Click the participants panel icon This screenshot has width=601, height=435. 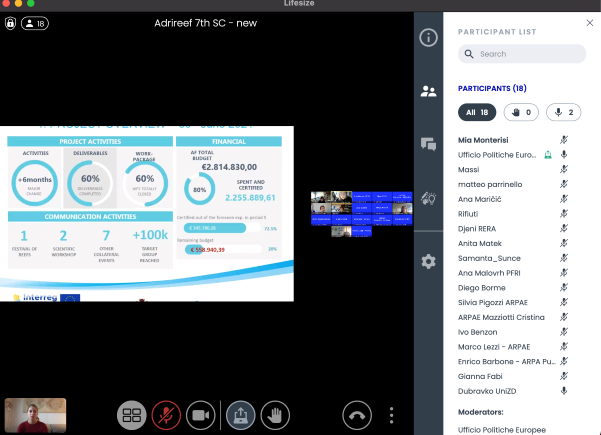point(429,91)
